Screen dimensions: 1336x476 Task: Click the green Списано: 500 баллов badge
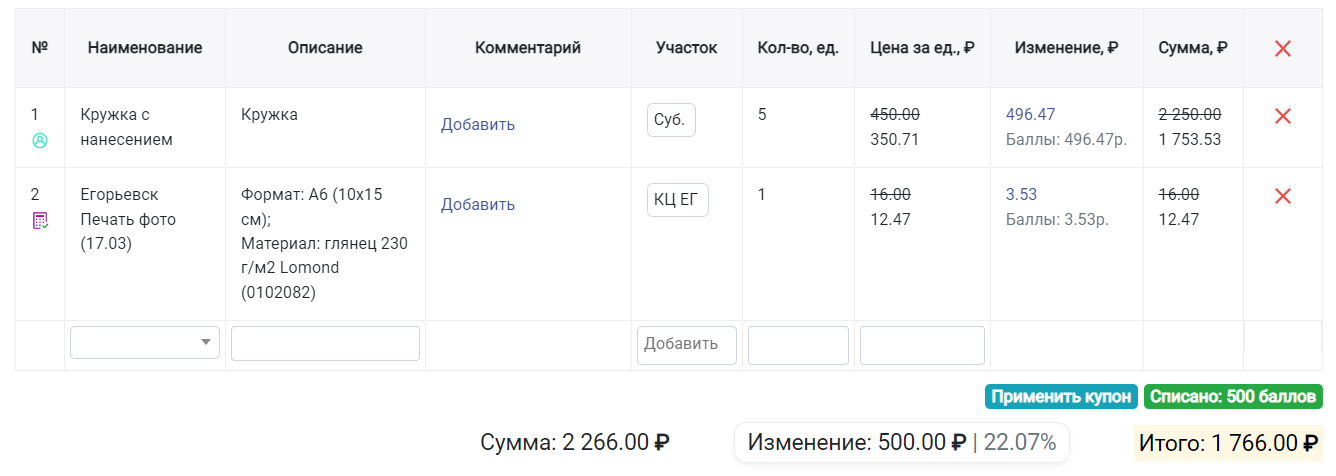[1233, 397]
